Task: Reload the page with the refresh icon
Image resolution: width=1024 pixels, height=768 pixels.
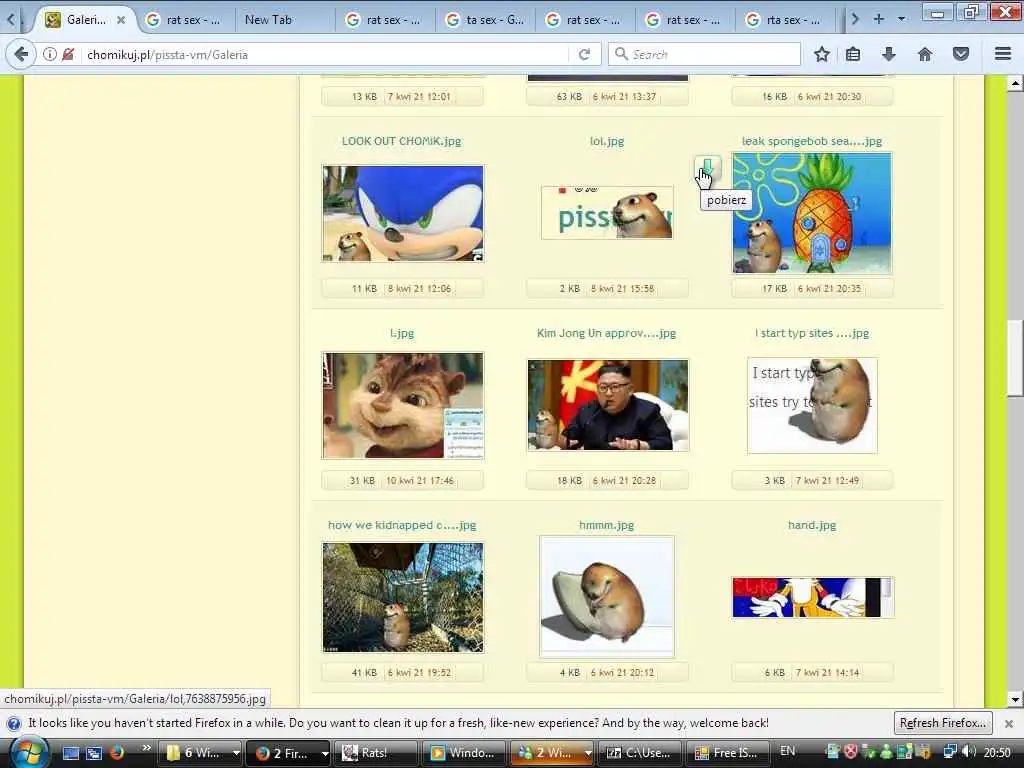Action: pyautogui.click(x=584, y=54)
